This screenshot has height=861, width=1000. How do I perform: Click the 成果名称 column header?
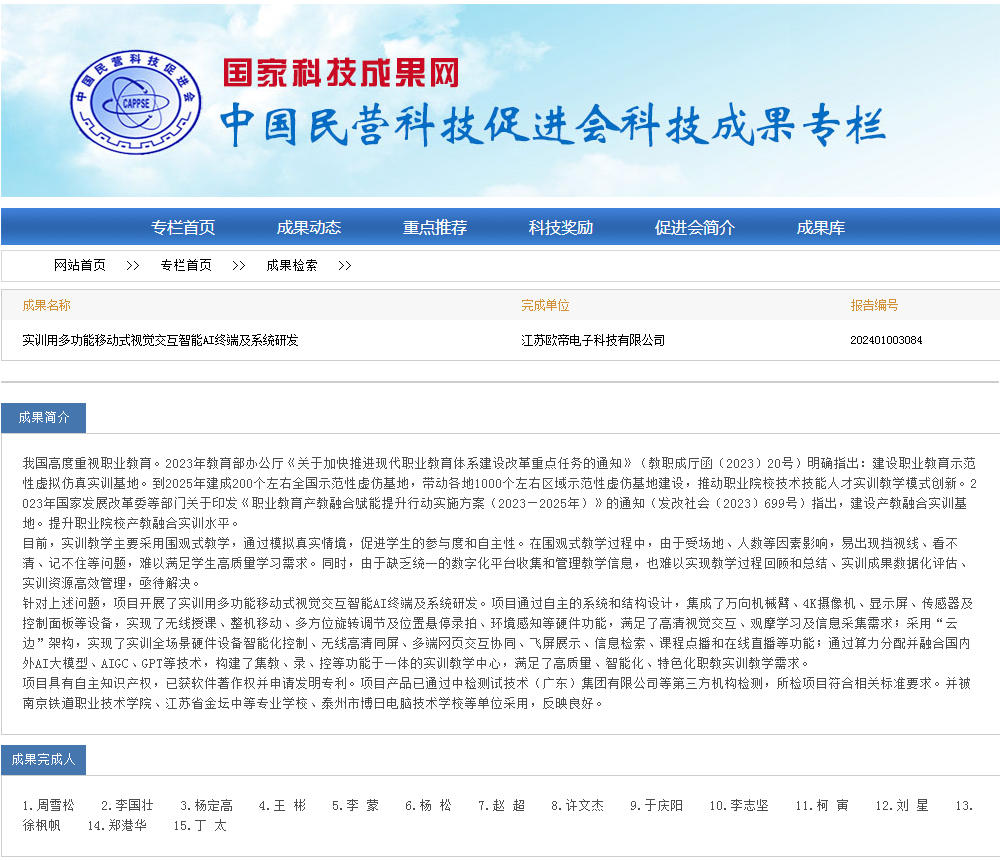point(47,305)
